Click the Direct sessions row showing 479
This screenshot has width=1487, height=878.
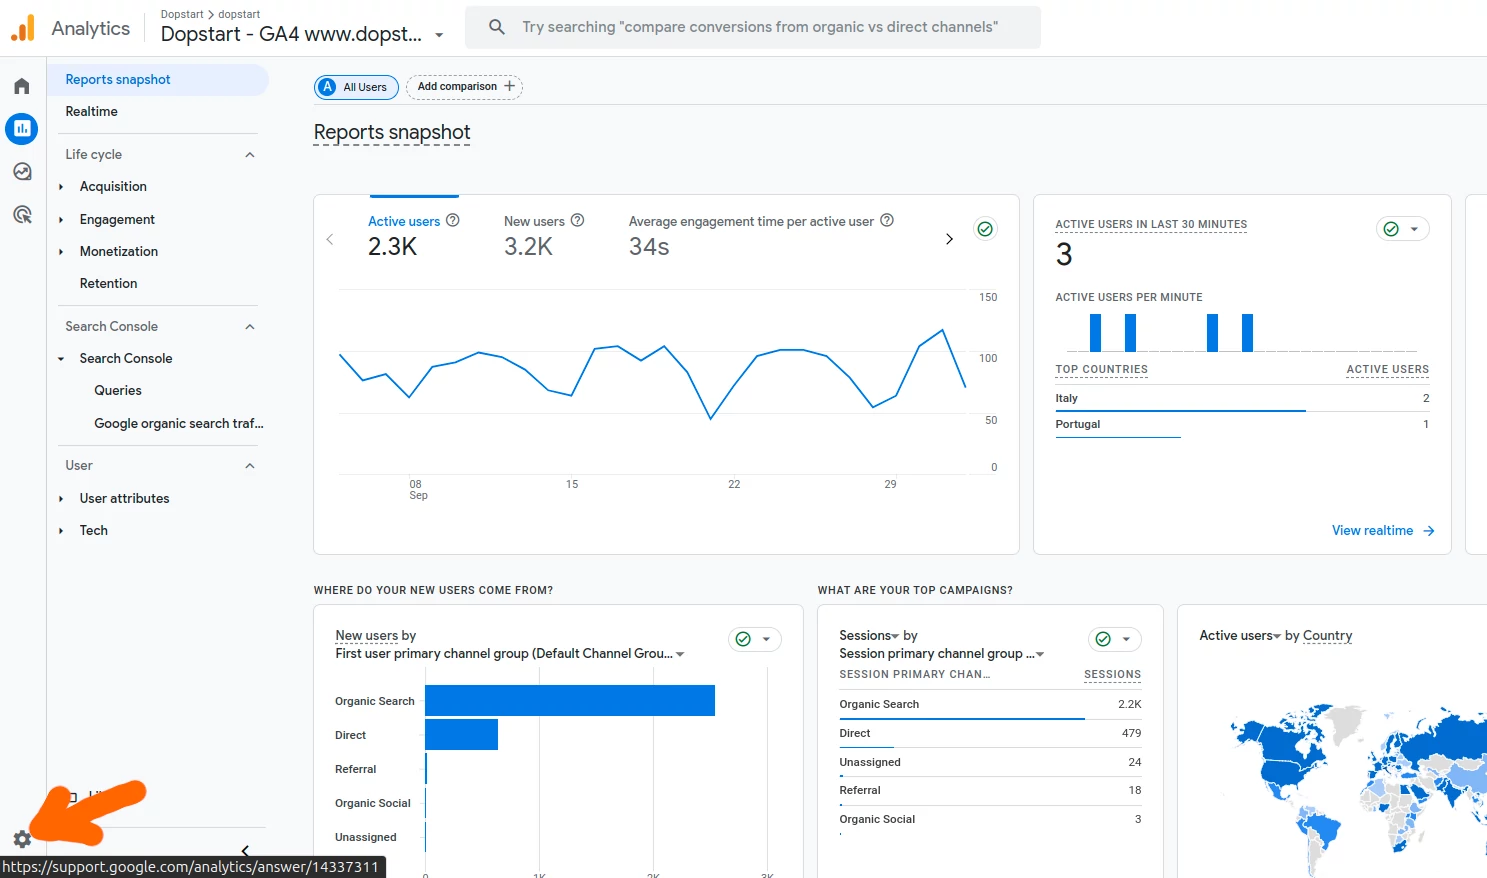pyautogui.click(x=990, y=734)
